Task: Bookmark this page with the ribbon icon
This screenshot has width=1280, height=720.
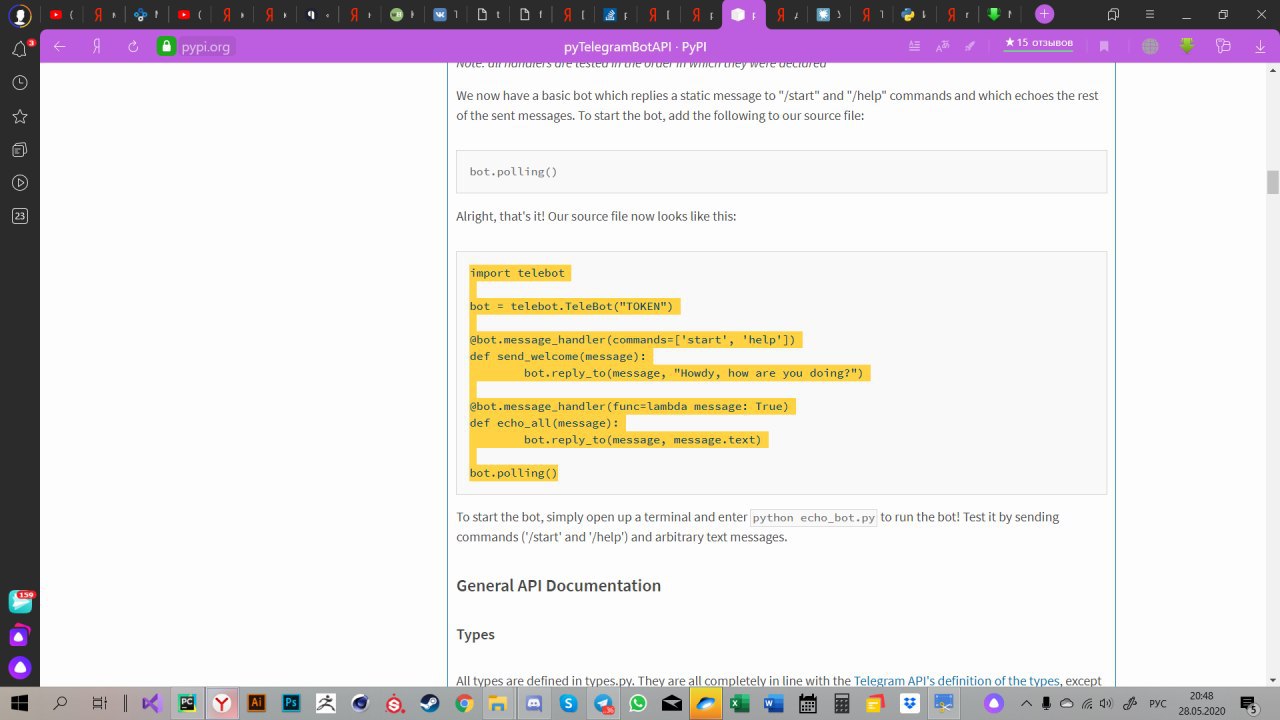Action: click(1104, 46)
